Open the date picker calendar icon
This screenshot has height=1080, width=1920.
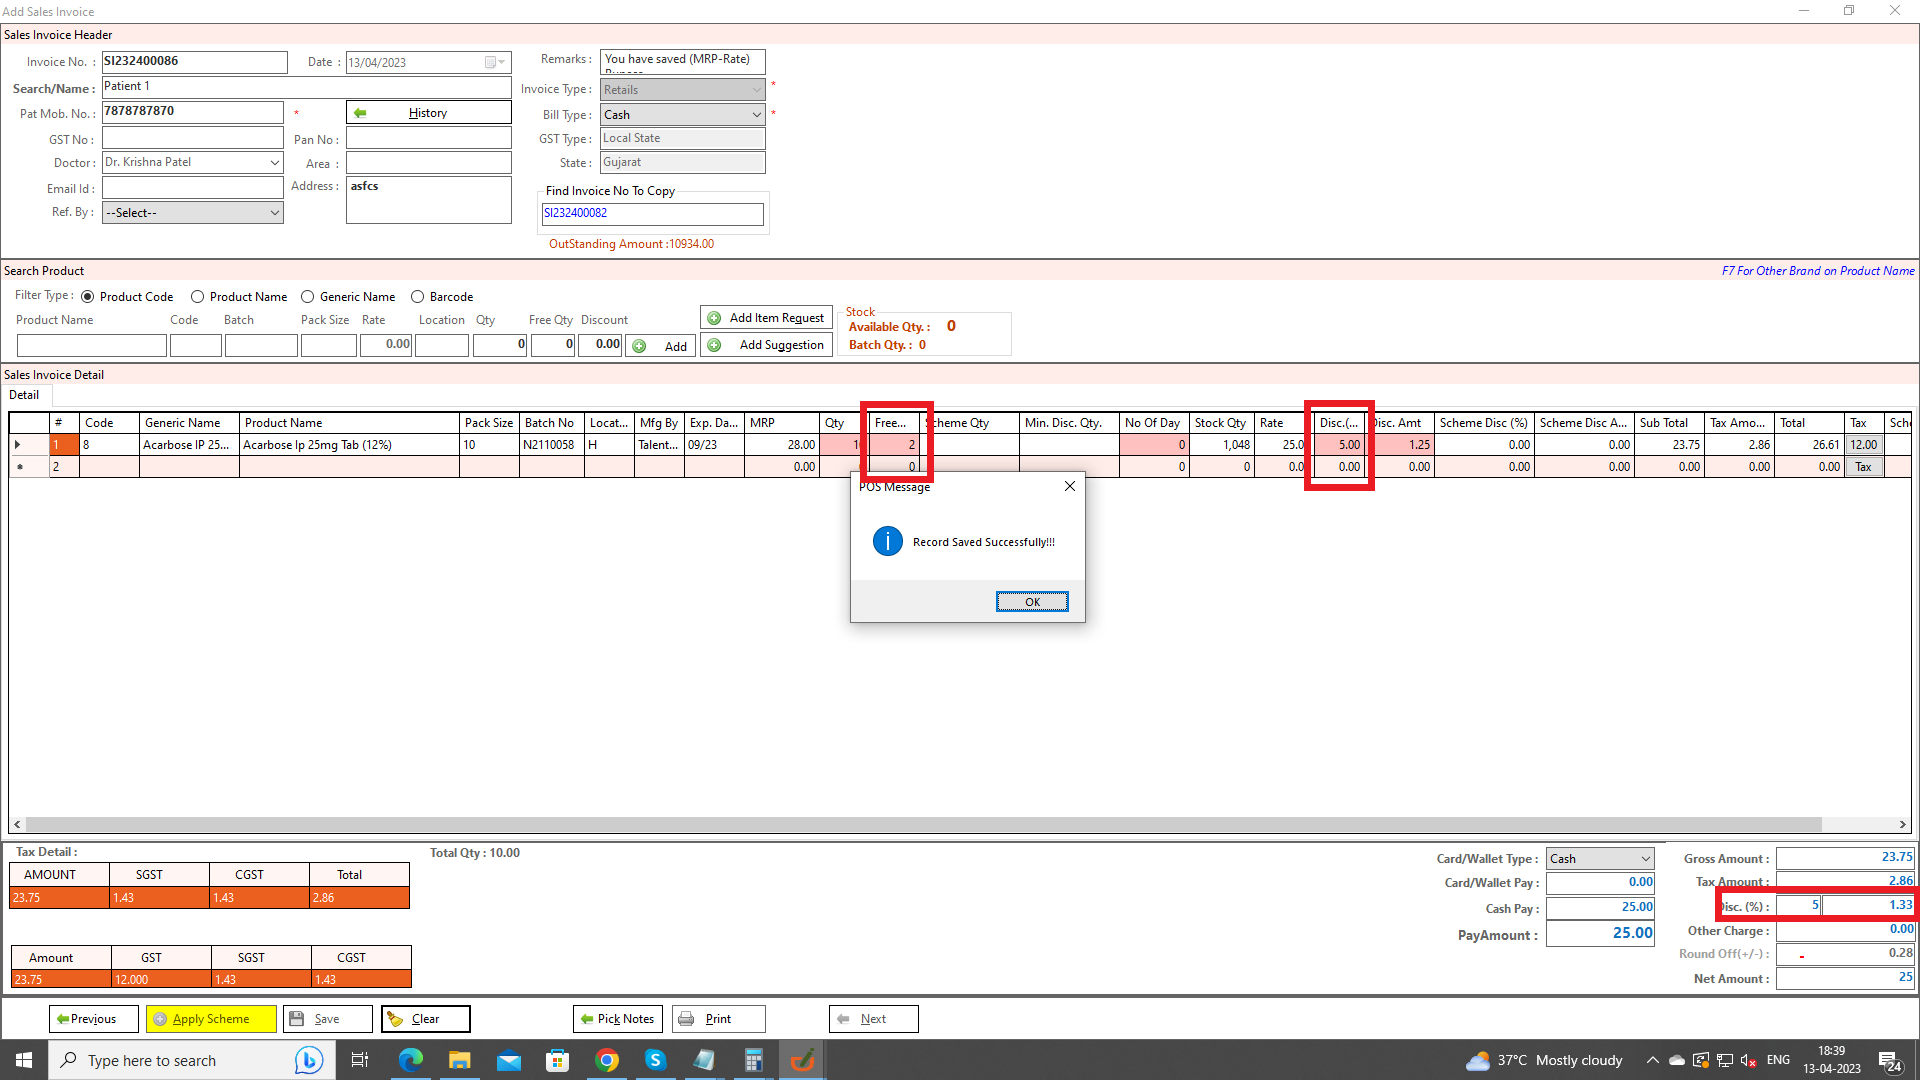(x=491, y=63)
